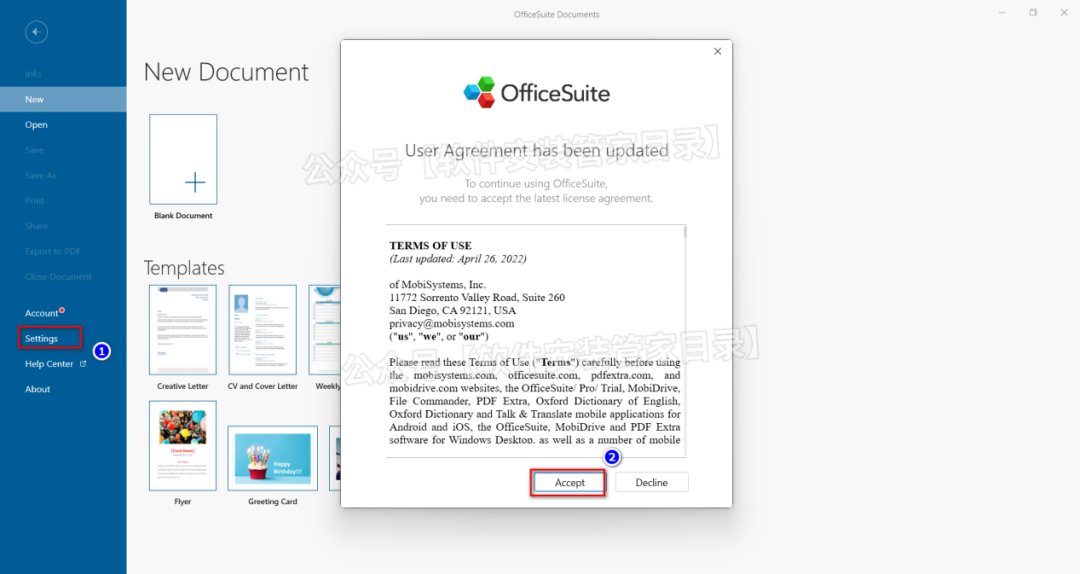Click the TERMS OF USE heading
This screenshot has width=1080, height=574.
[x=430, y=245]
